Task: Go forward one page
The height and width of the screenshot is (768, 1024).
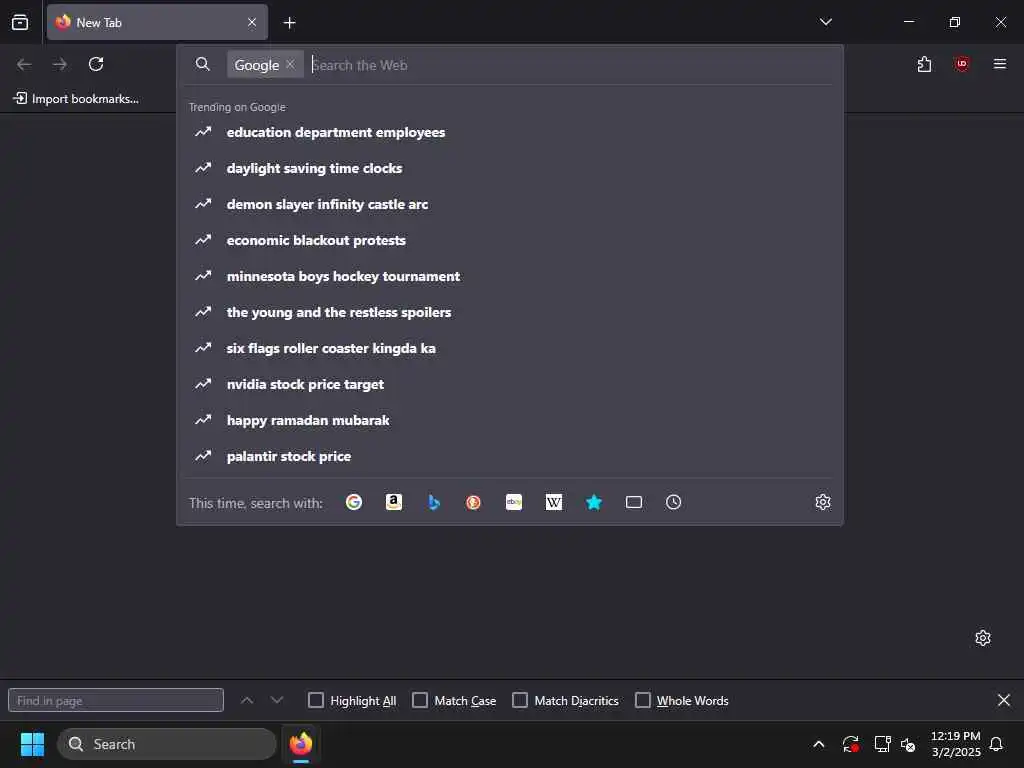Action: [x=59, y=64]
